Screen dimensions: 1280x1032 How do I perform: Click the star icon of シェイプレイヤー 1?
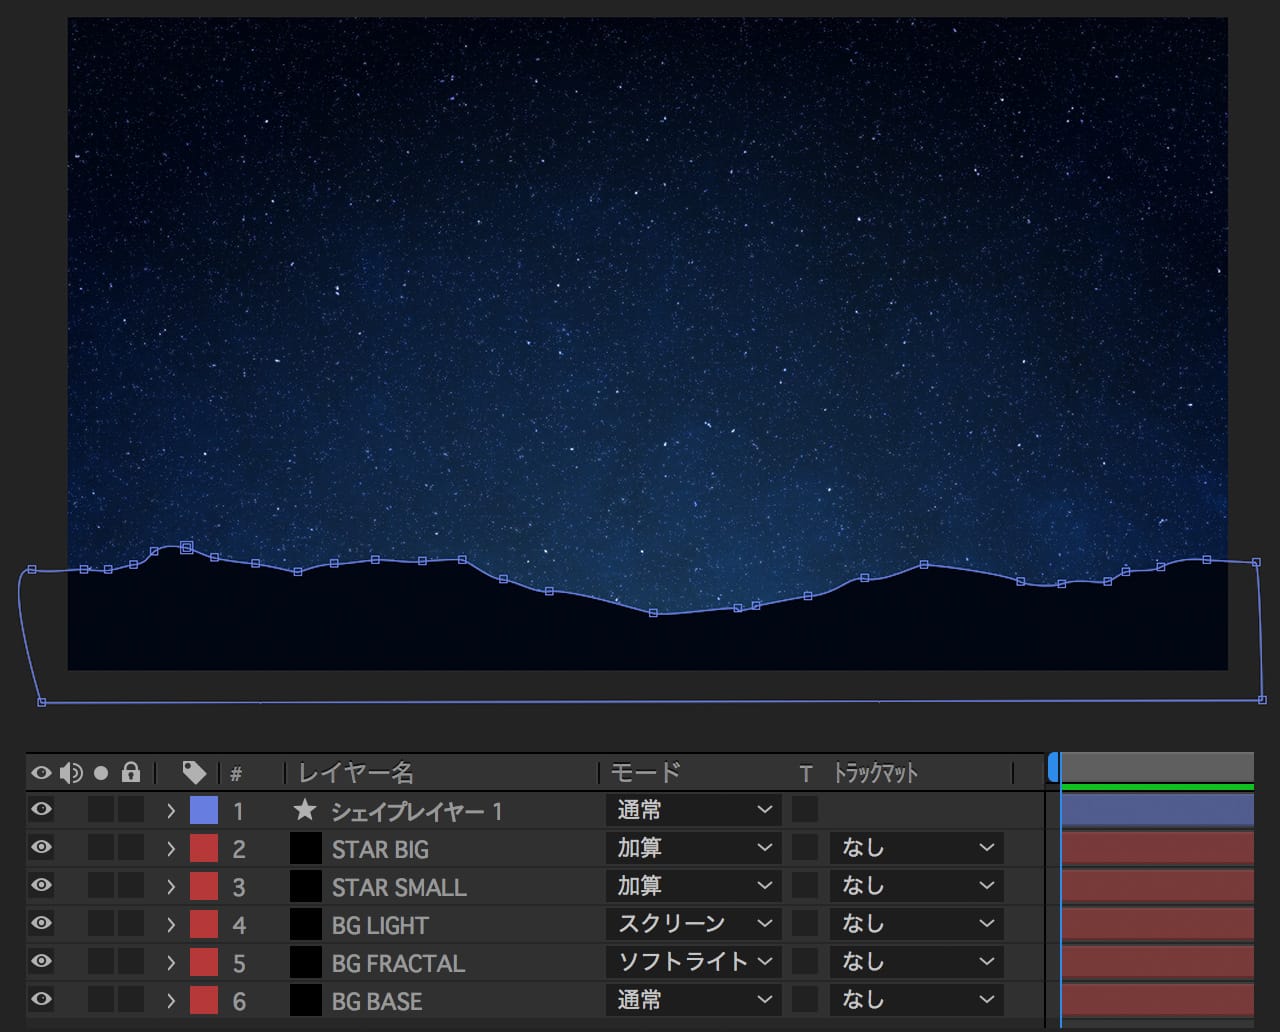click(305, 810)
